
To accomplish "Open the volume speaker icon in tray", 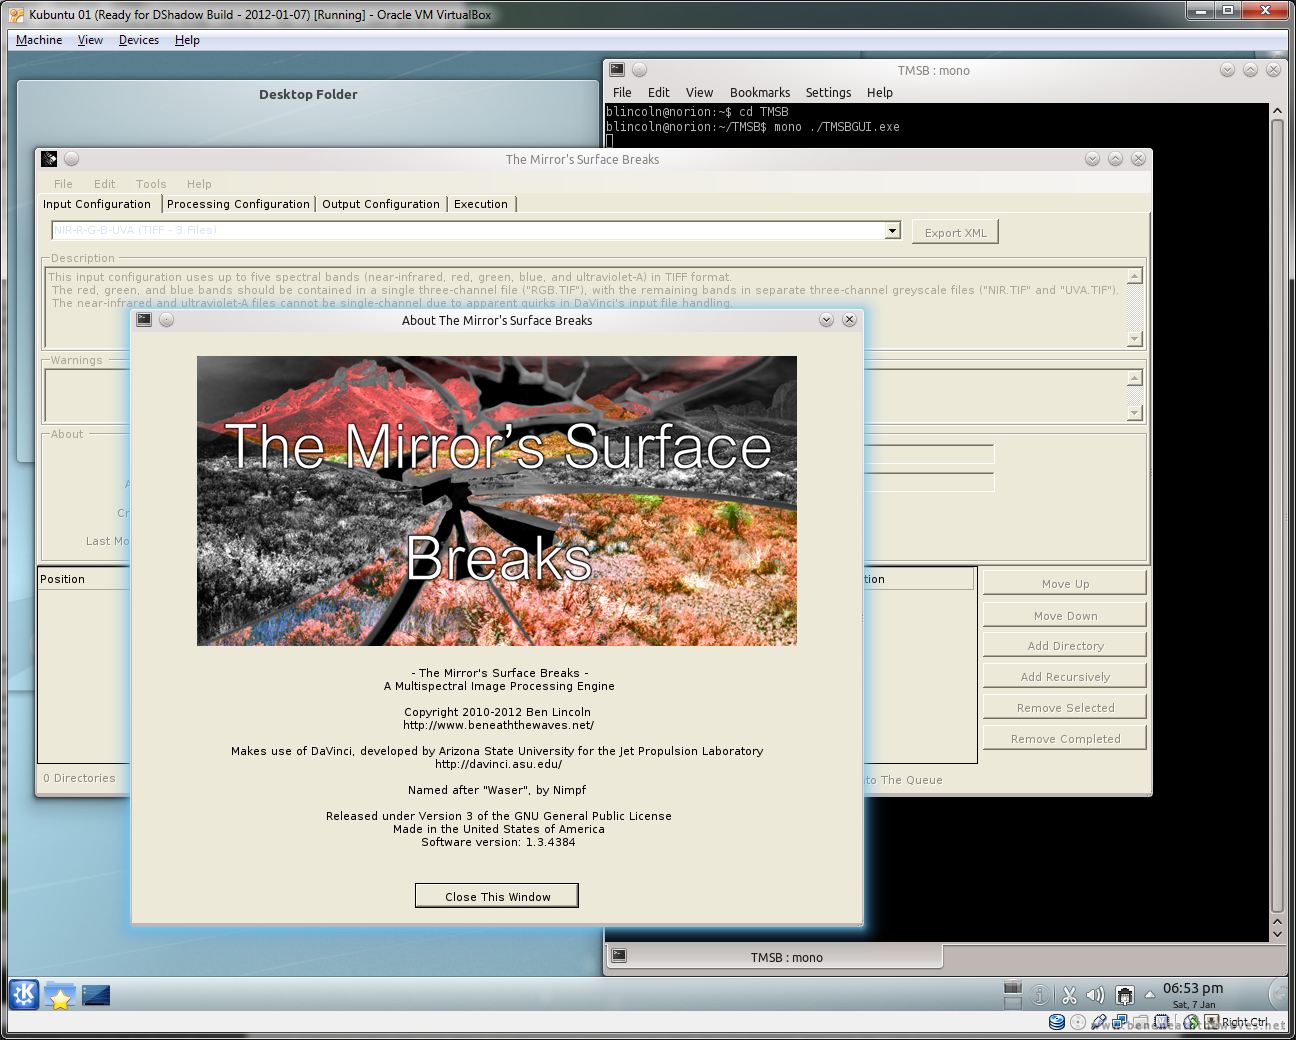I will 1096,995.
